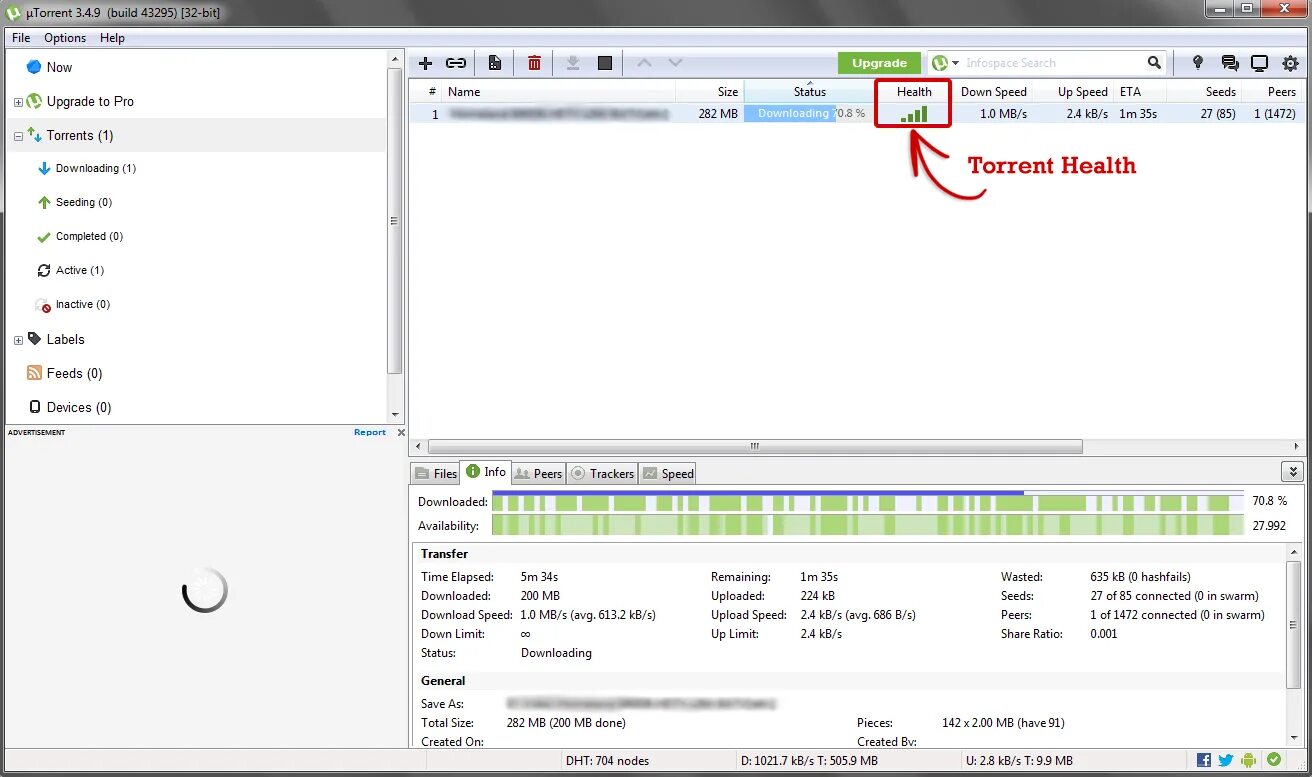Switch to the Trackers tab
Image resolution: width=1312 pixels, height=777 pixels.
(602, 473)
